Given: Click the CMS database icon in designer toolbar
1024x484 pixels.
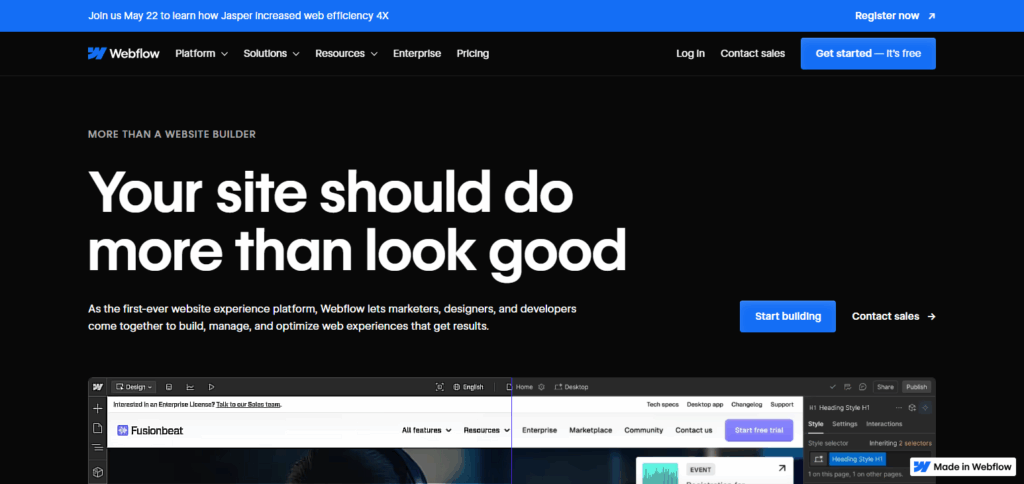Looking at the screenshot, I should [x=169, y=387].
